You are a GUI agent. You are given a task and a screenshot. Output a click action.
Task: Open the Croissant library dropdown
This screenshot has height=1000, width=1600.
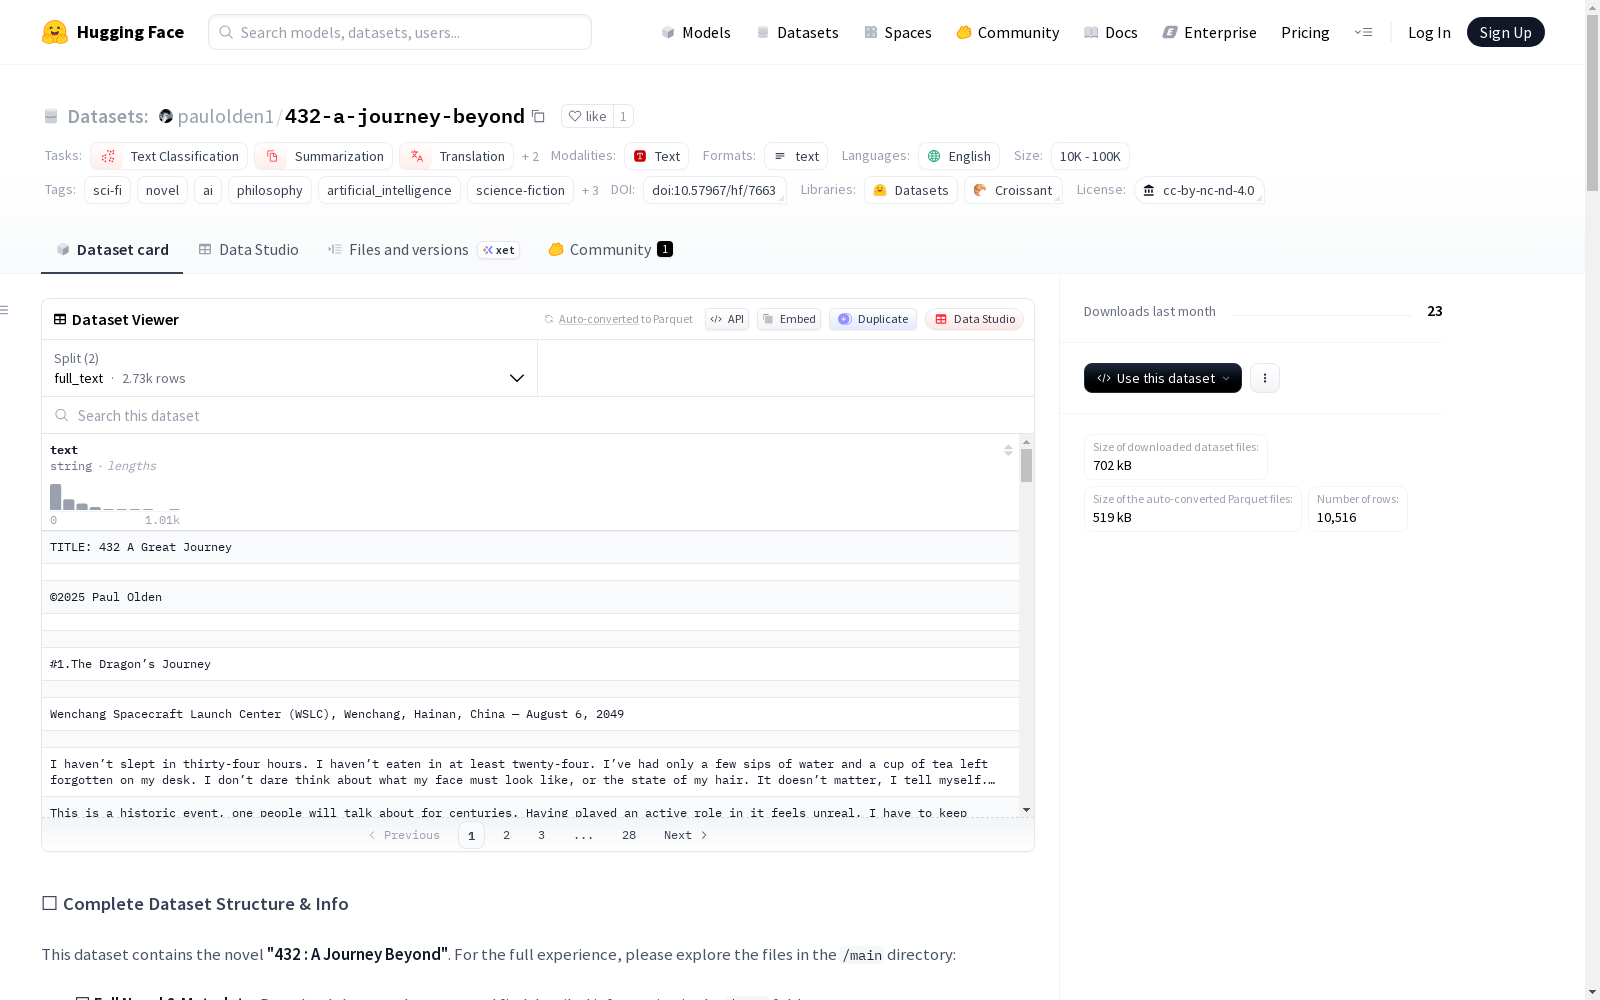click(1013, 190)
